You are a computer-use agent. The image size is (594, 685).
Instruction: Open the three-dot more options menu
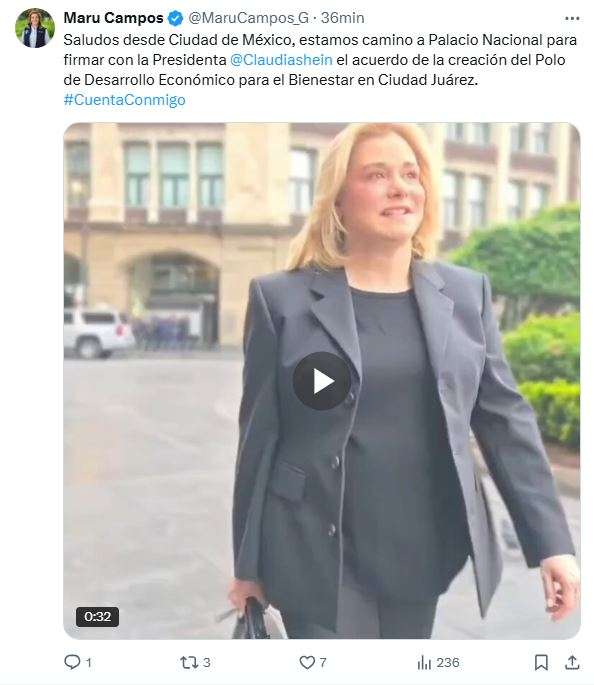tap(572, 18)
